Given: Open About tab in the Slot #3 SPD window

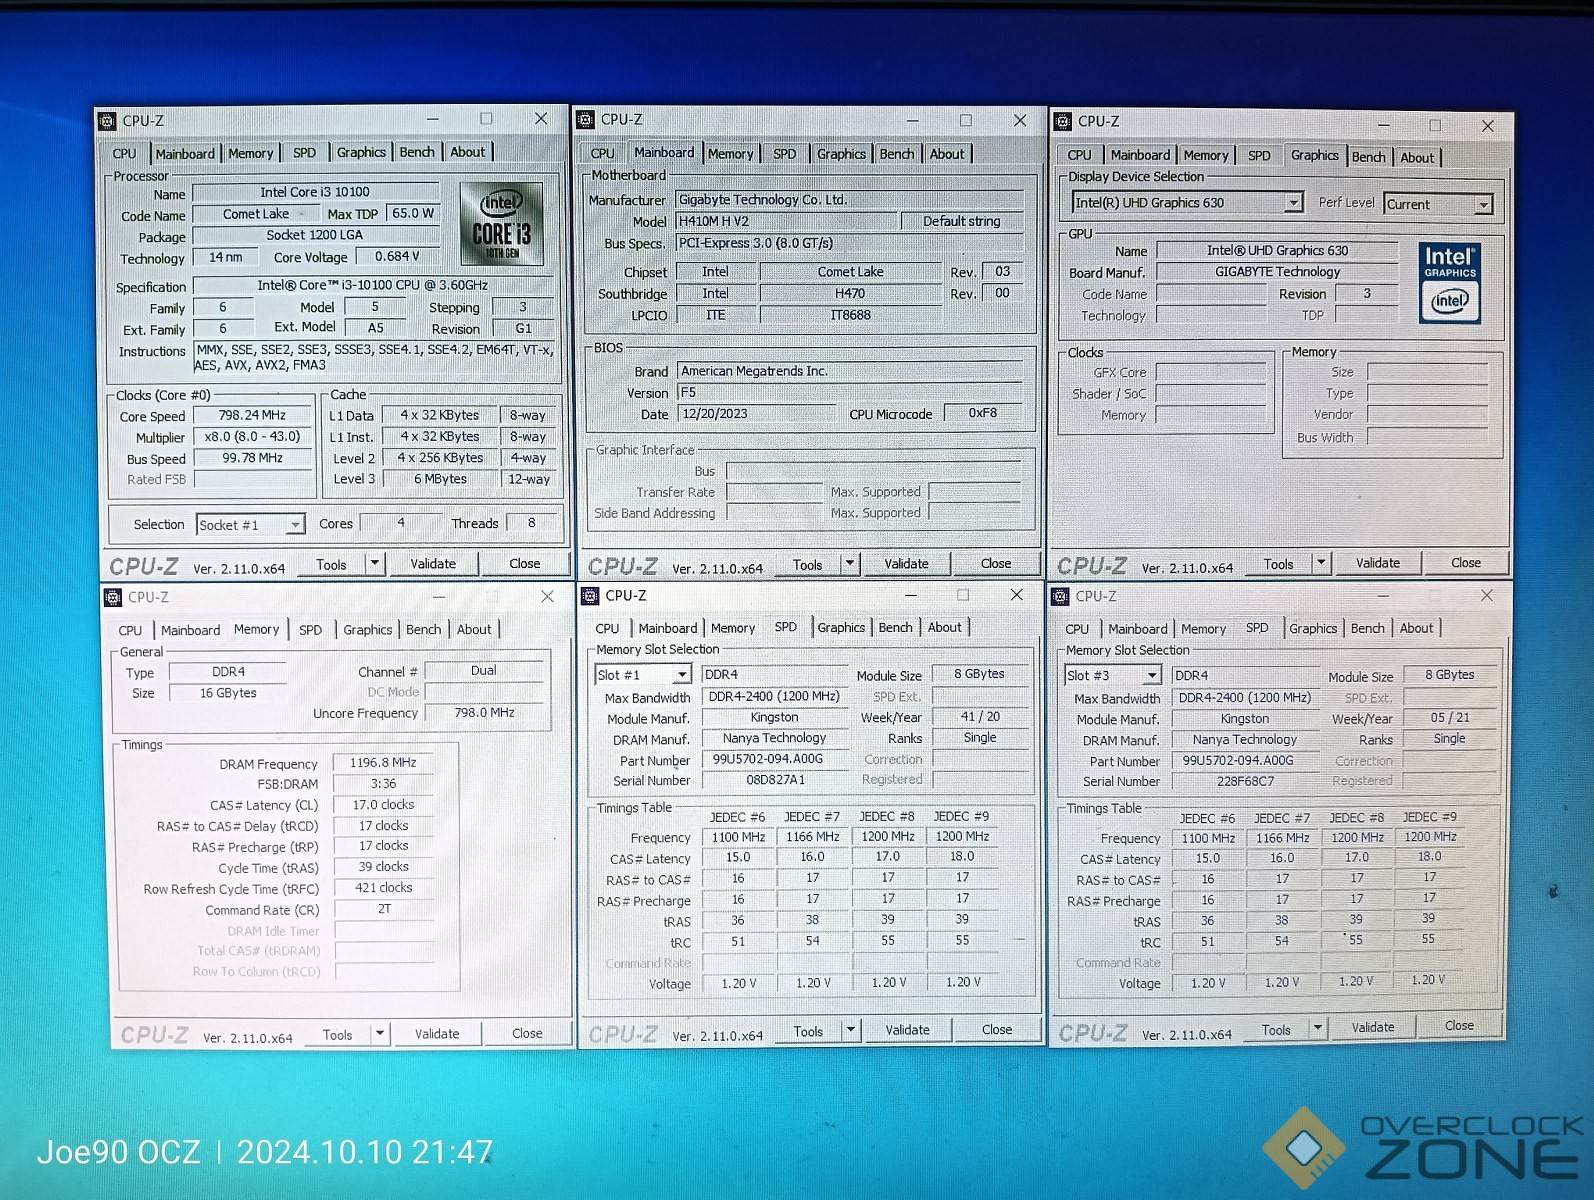Looking at the screenshot, I should pyautogui.click(x=1416, y=629).
